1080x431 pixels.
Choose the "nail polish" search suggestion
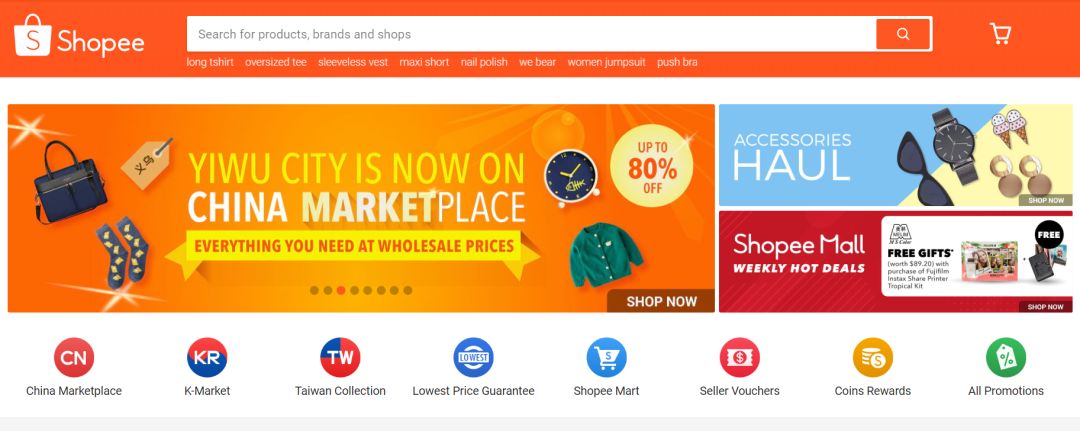484,62
